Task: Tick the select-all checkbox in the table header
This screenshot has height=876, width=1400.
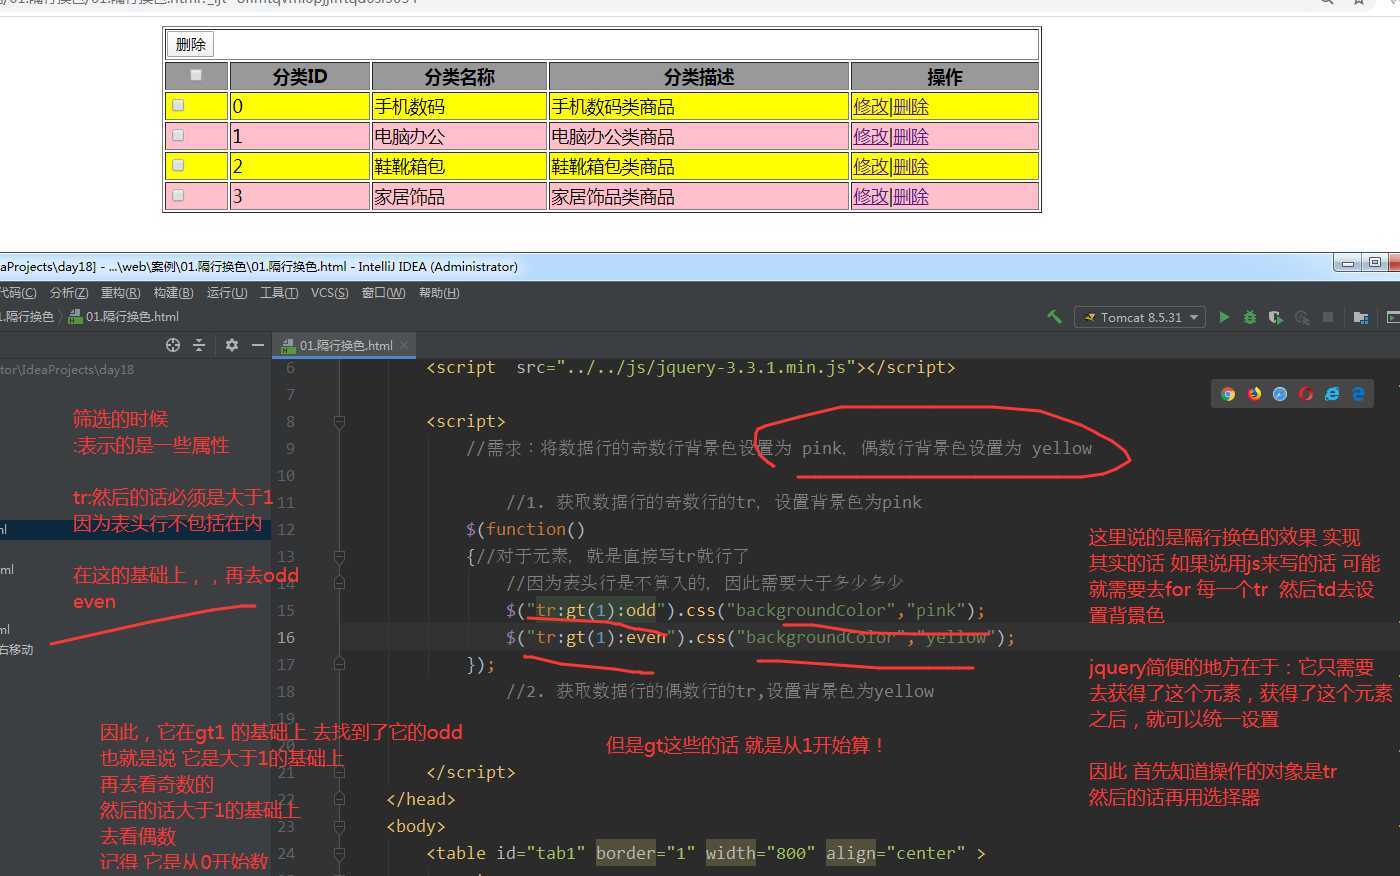Action: click(196, 75)
